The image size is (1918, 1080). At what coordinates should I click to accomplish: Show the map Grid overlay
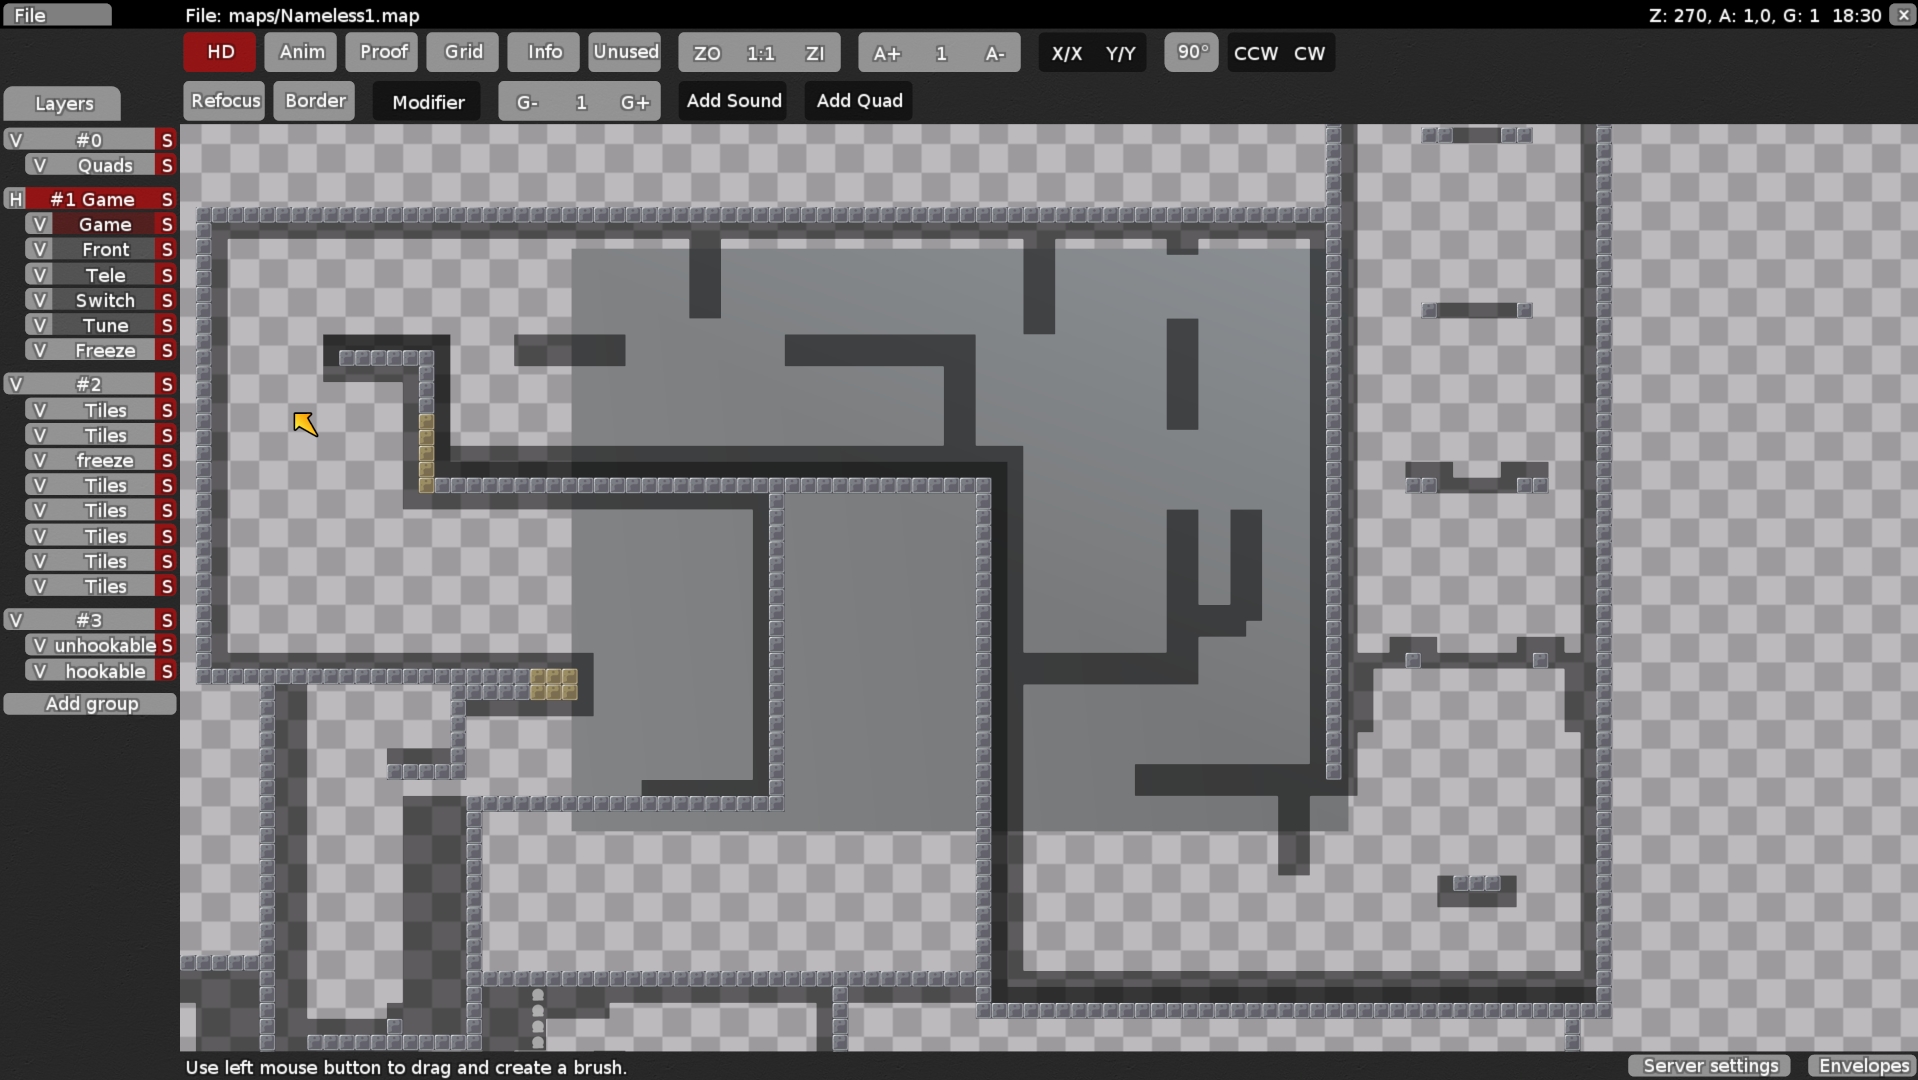(461, 52)
